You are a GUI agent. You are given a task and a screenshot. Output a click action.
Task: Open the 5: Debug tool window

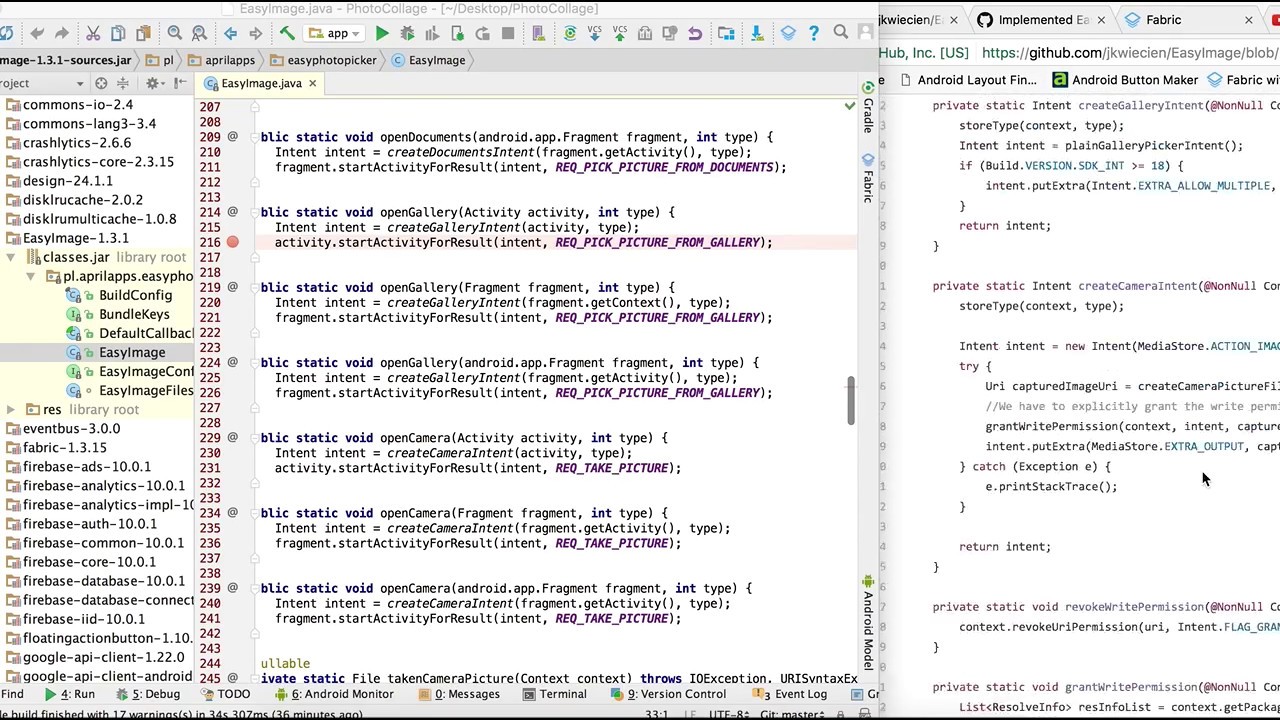click(154, 694)
